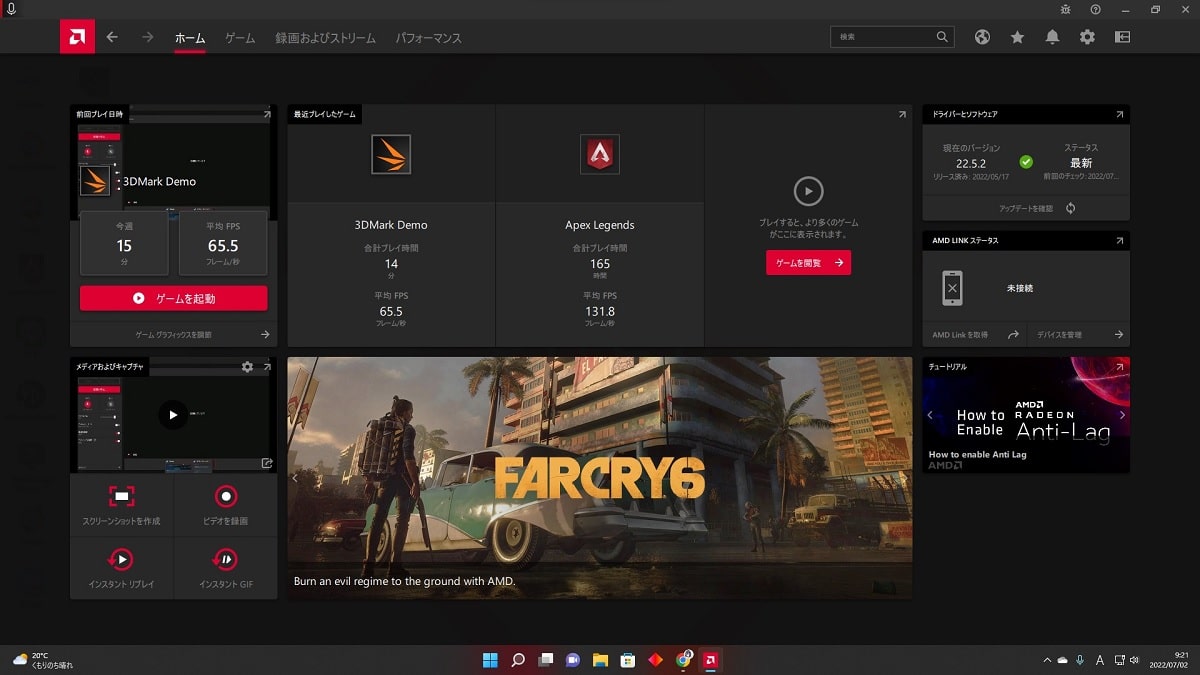Screen dimensions: 1200x675
Task: Show hidden tray icons chevron
Action: (1047, 660)
